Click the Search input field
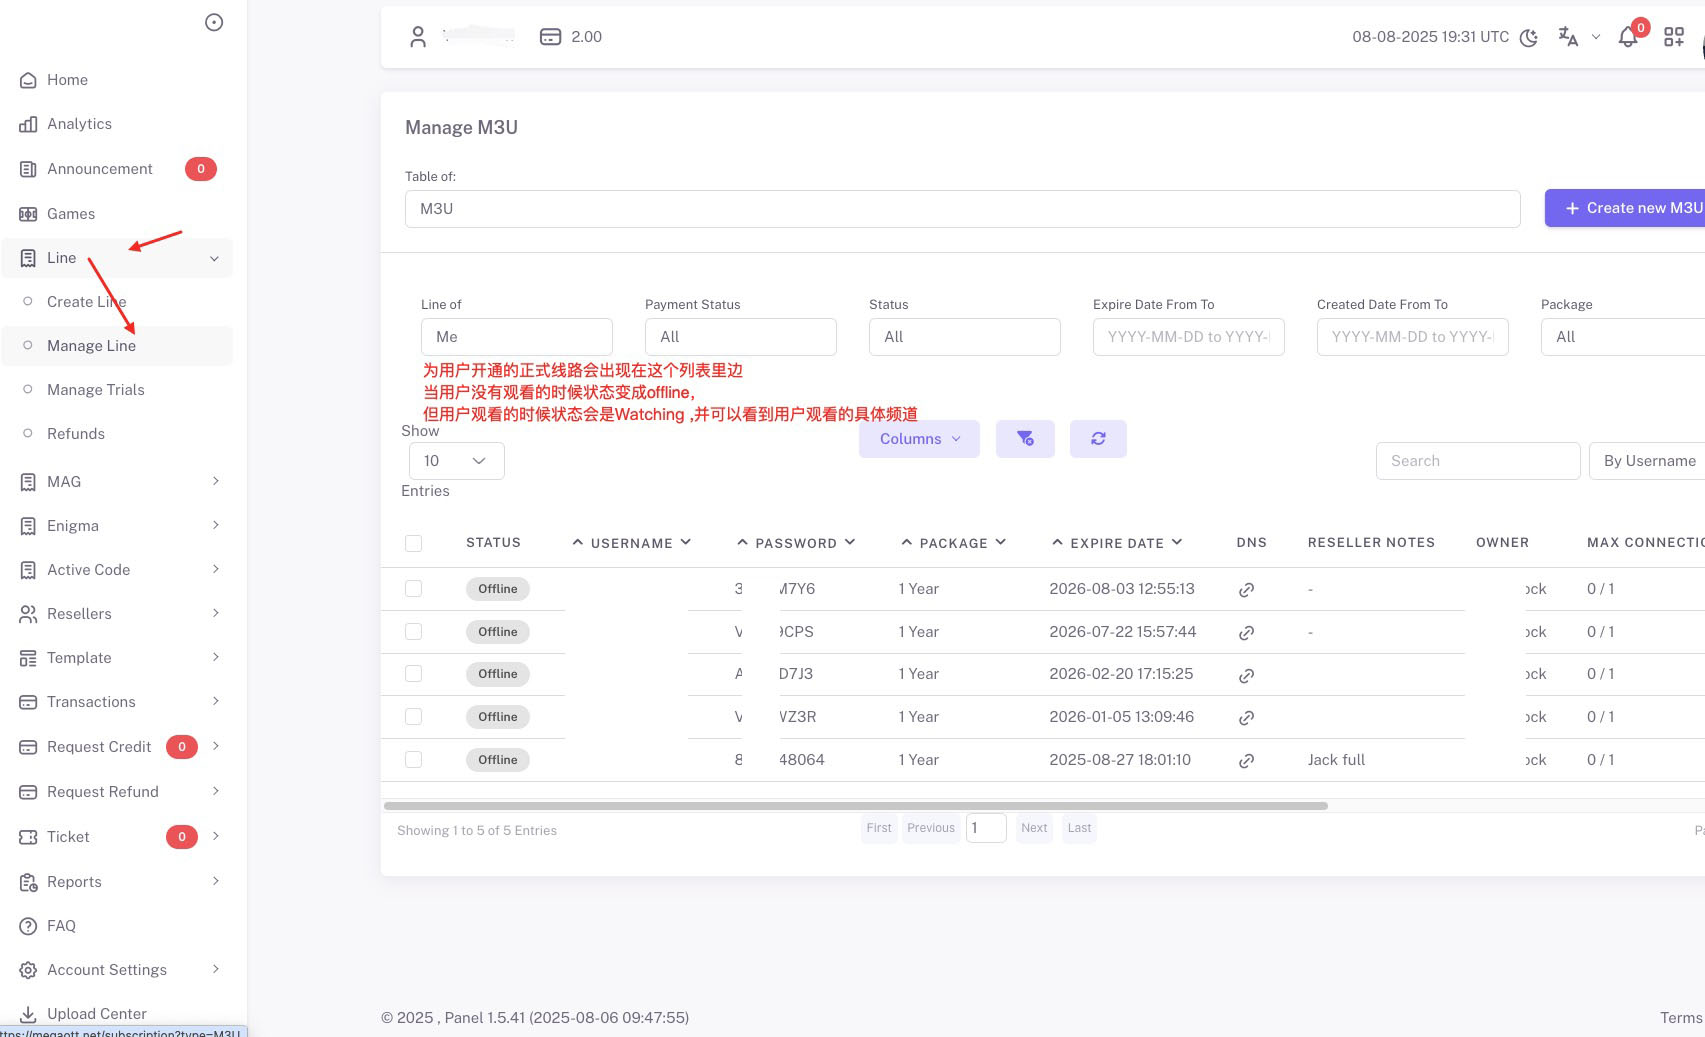 tap(1477, 461)
